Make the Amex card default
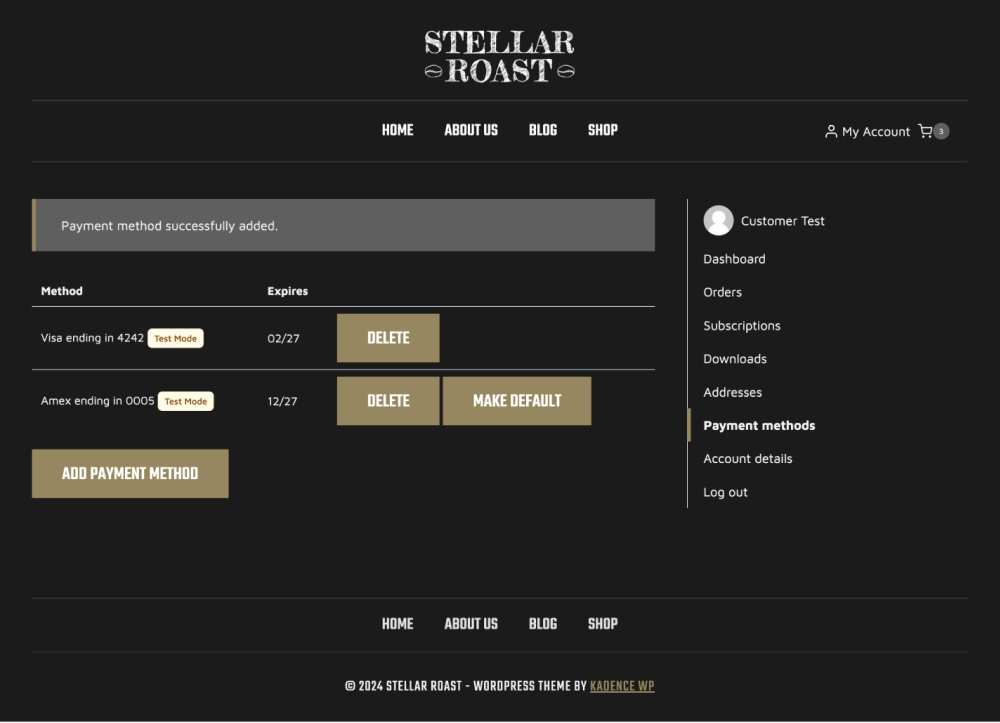The image size is (1000, 723). coord(517,401)
